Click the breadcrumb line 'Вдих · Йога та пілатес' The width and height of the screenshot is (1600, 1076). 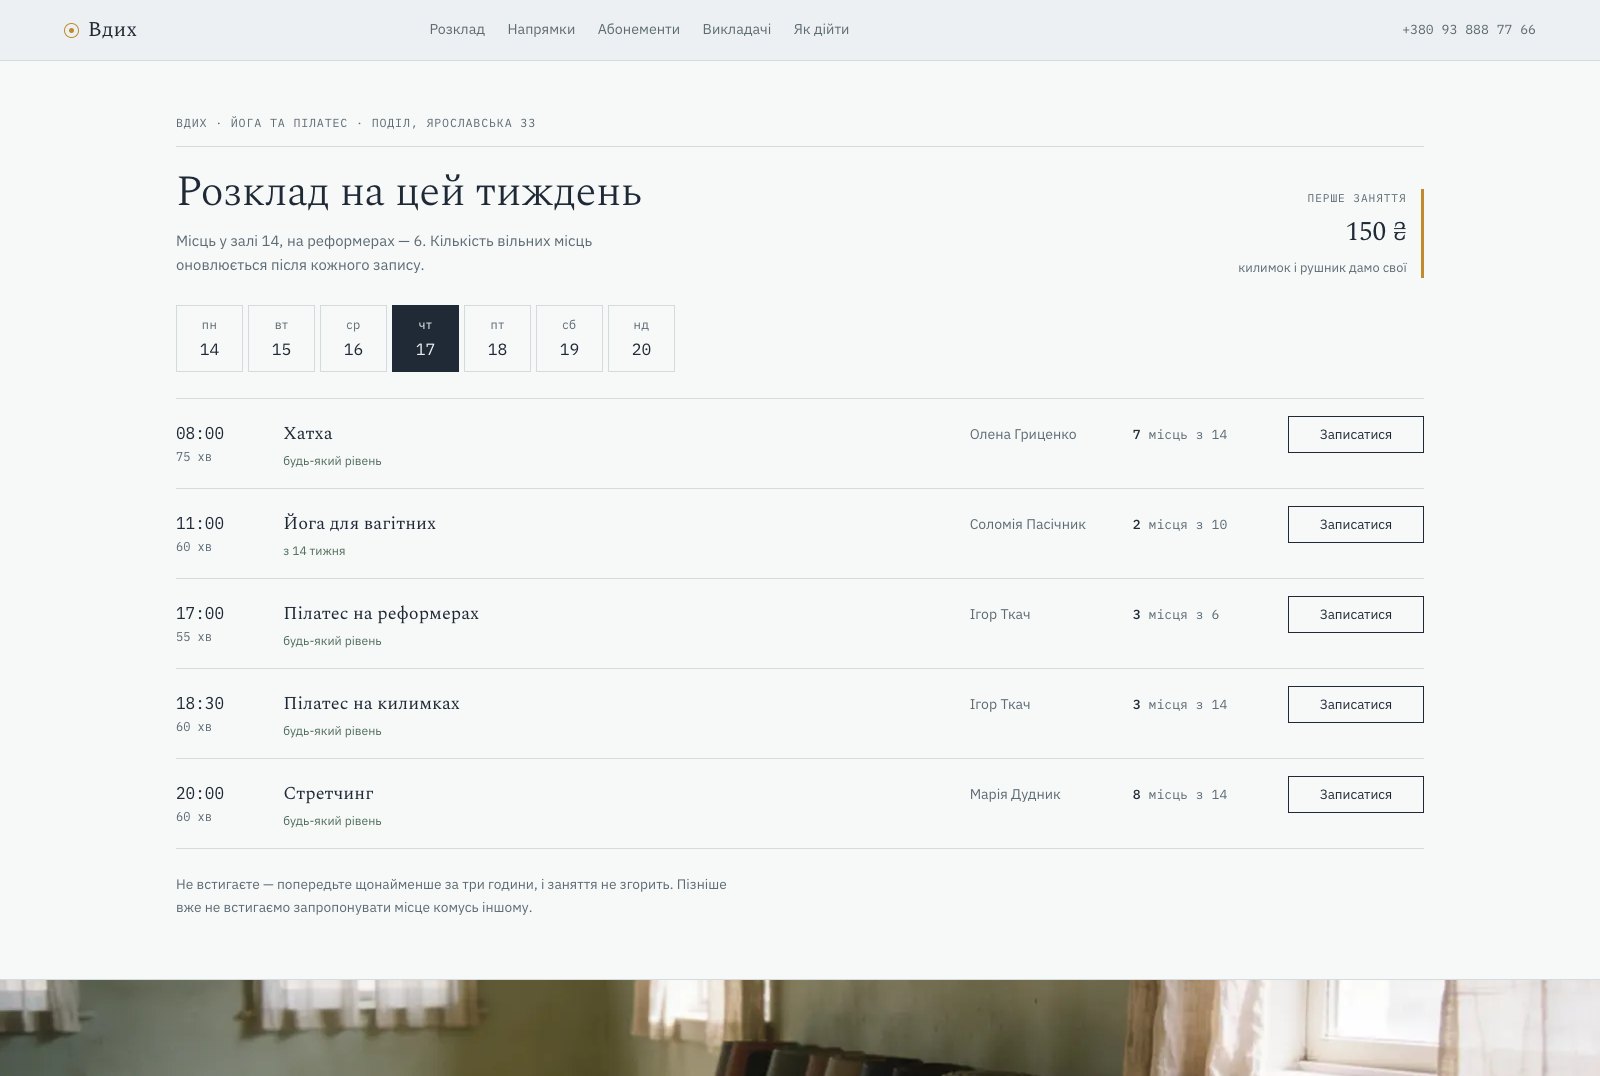(262, 123)
